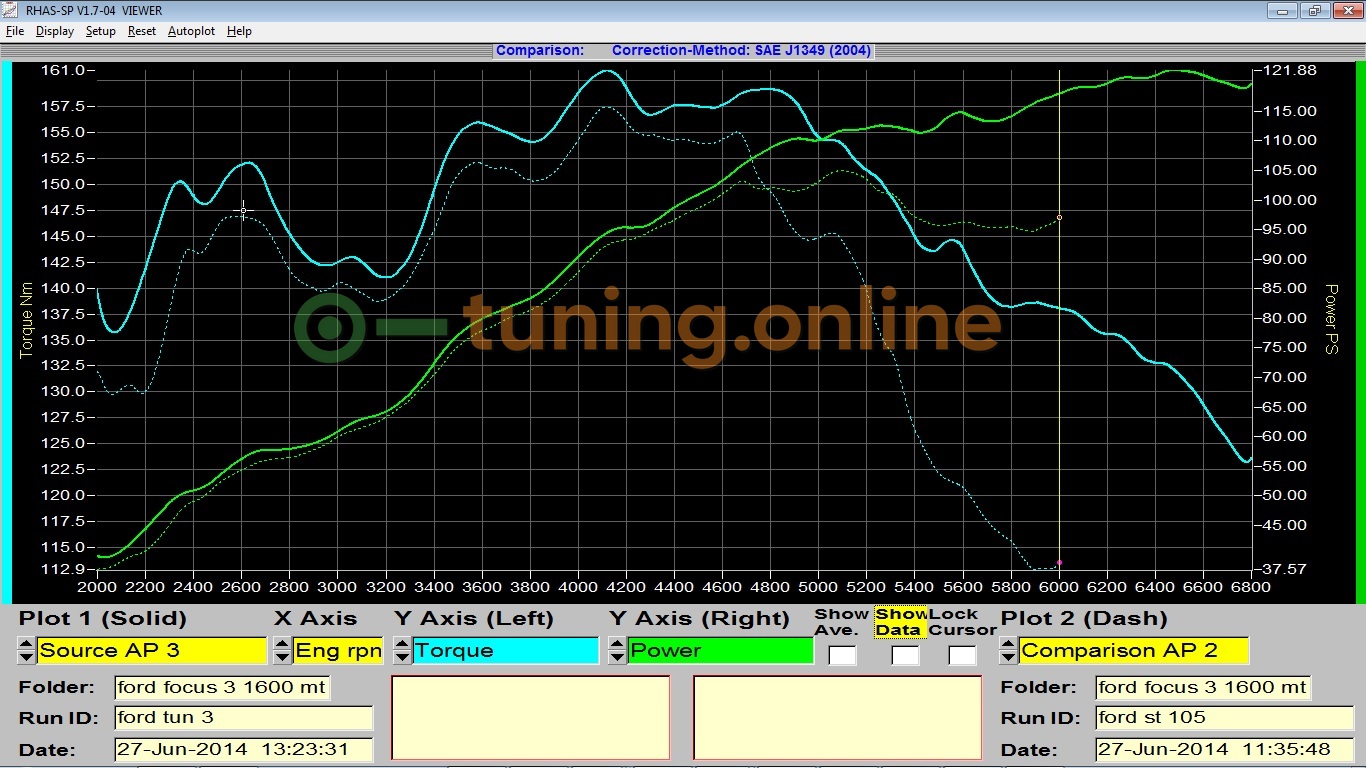Click the Plot 1 Folder field
The image size is (1366, 768).
click(222, 687)
